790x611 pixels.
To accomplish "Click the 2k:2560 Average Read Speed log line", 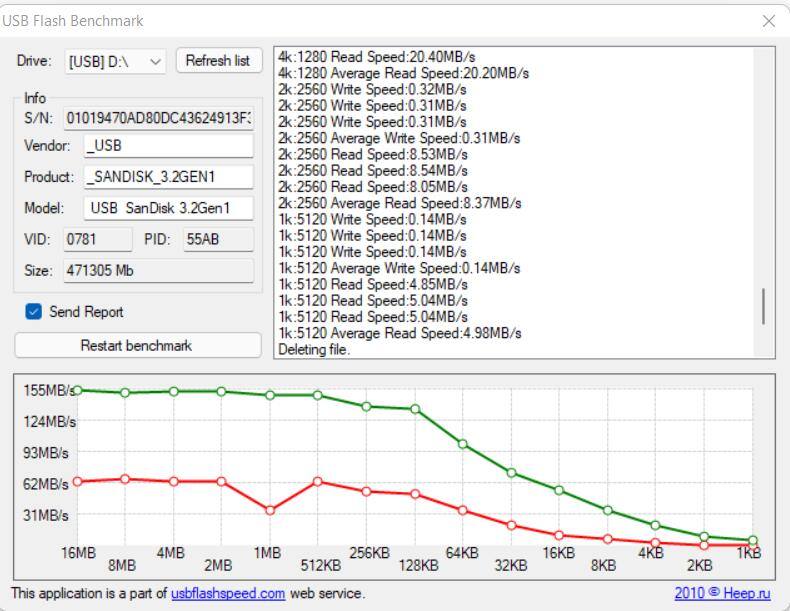I will tap(399, 203).
